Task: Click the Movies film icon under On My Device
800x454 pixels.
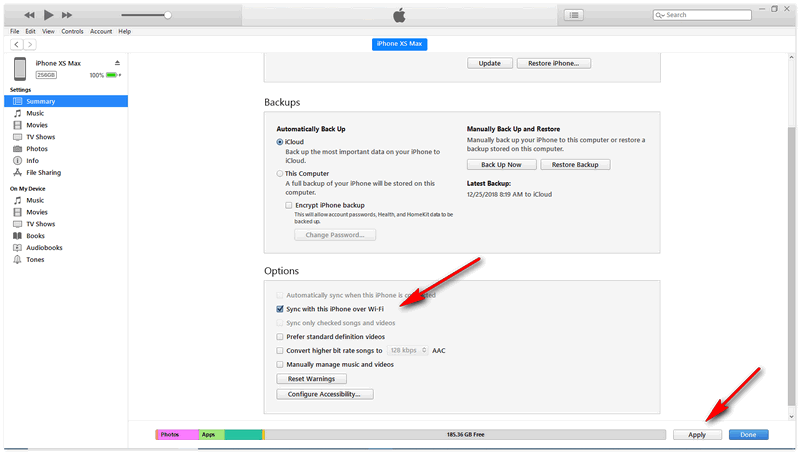Action: 17,212
